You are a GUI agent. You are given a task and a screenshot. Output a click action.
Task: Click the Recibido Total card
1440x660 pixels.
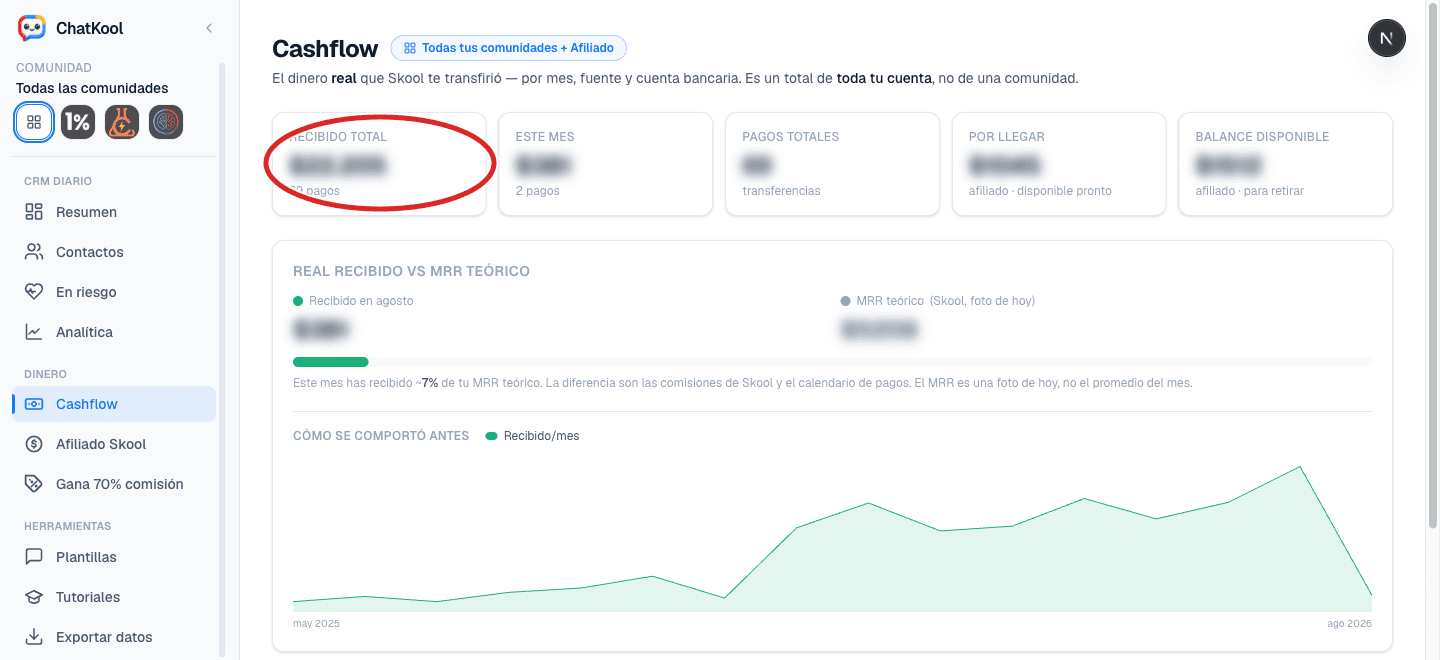(x=379, y=164)
